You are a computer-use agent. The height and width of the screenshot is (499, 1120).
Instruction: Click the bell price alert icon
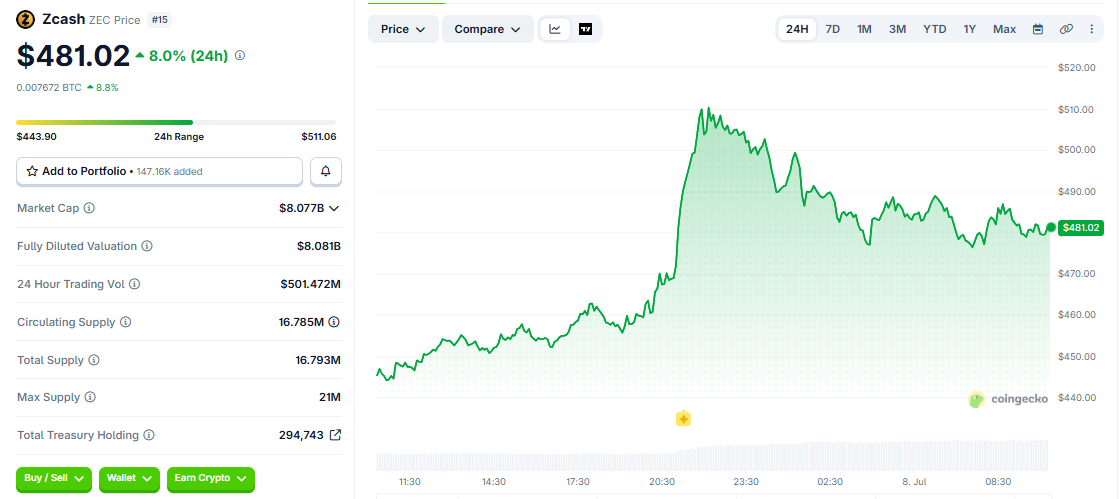coord(326,171)
